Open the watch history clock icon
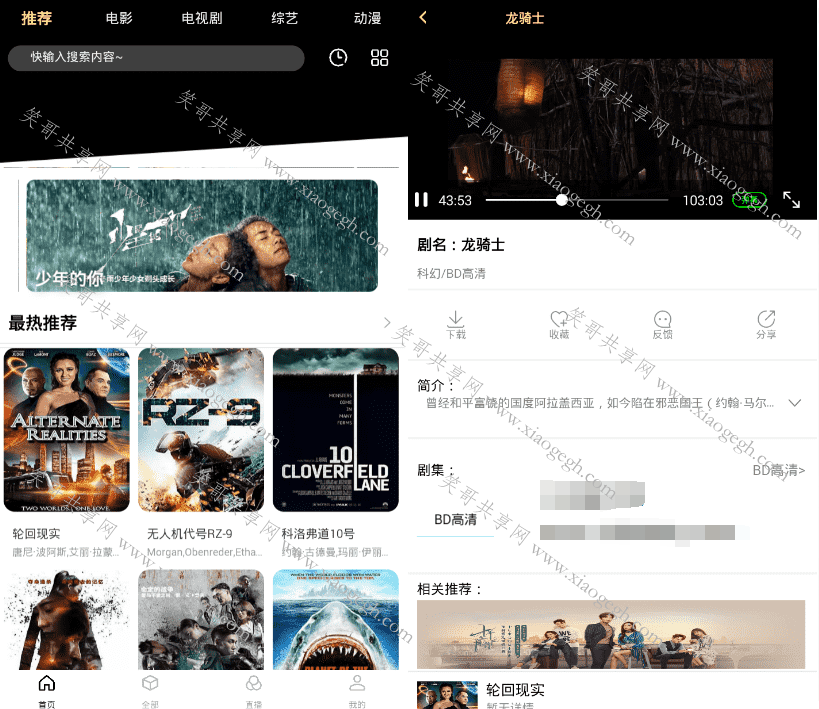The width and height of the screenshot is (819, 709). 338,57
